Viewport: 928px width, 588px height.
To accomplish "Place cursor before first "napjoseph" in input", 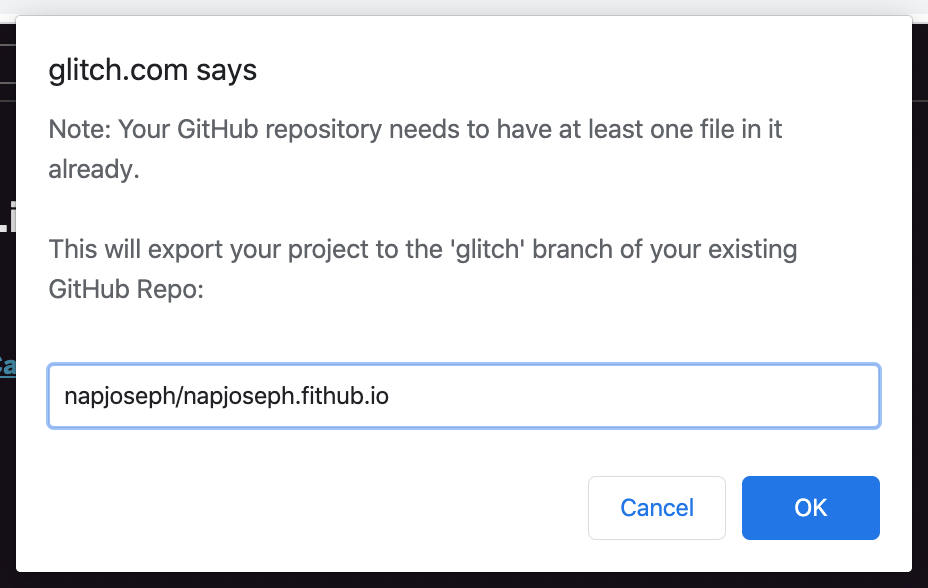I will [x=64, y=396].
